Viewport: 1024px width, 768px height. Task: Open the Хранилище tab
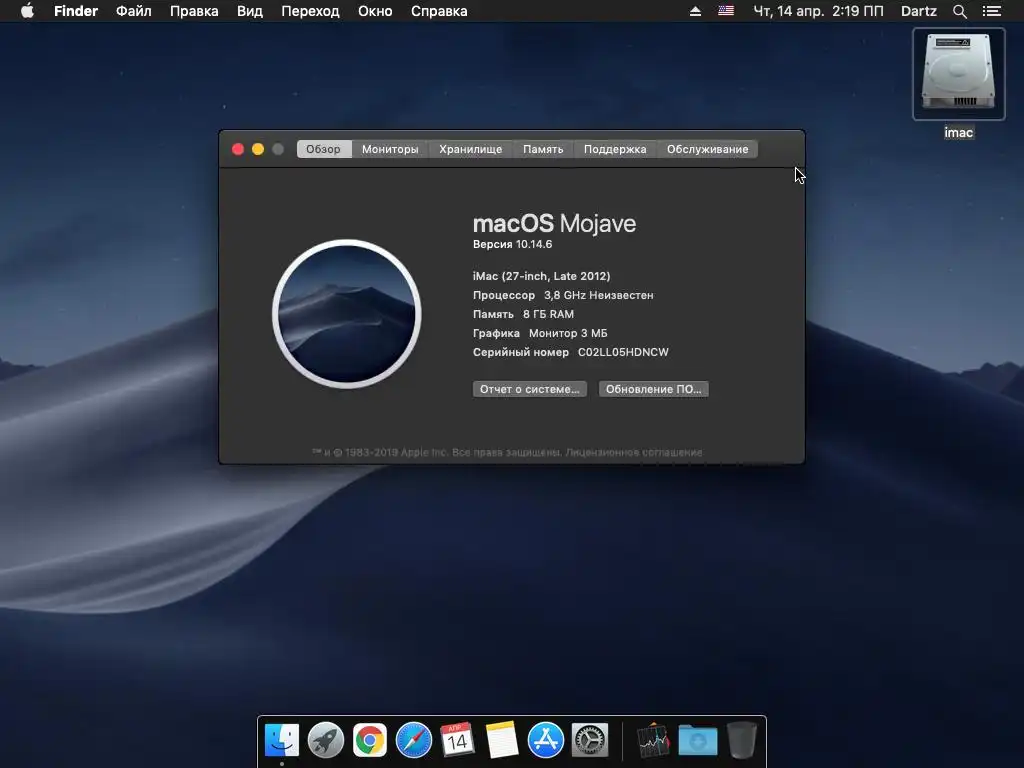pyautogui.click(x=470, y=149)
